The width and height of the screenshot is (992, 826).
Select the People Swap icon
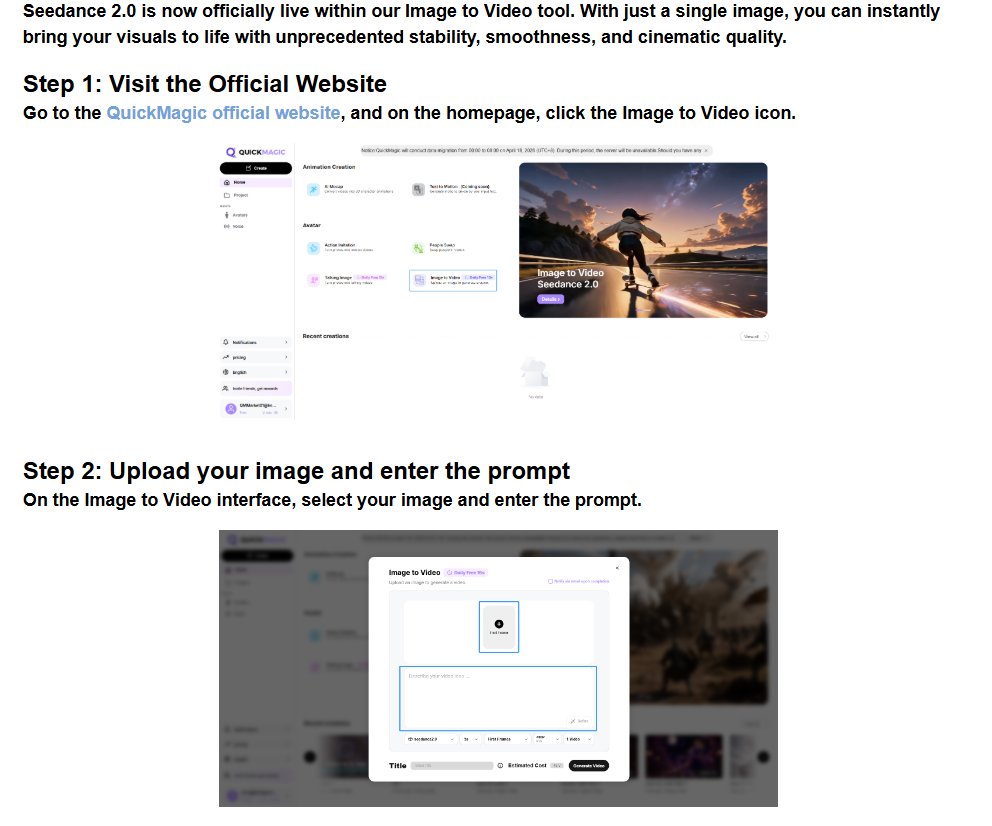pyautogui.click(x=418, y=248)
